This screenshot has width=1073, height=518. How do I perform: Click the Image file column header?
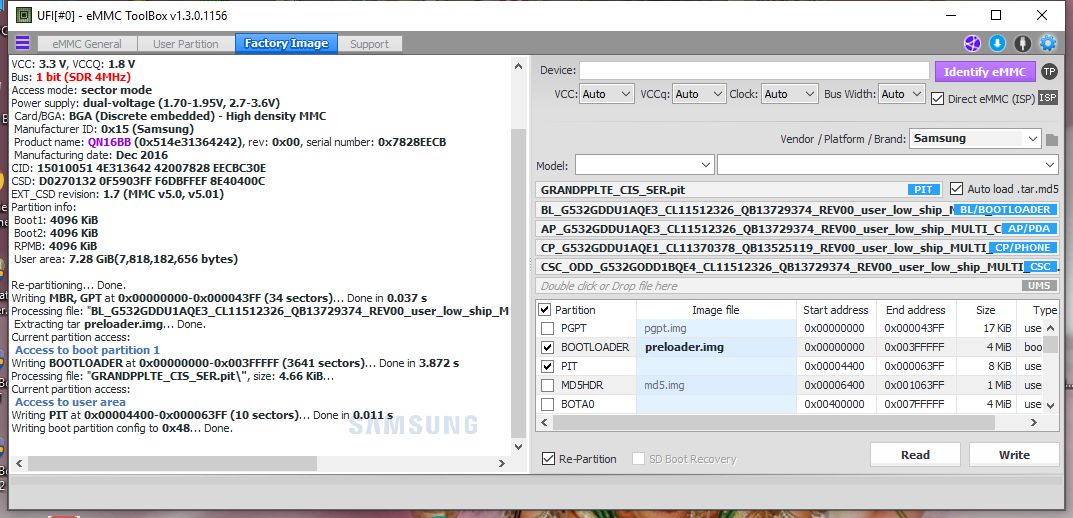click(x=716, y=310)
